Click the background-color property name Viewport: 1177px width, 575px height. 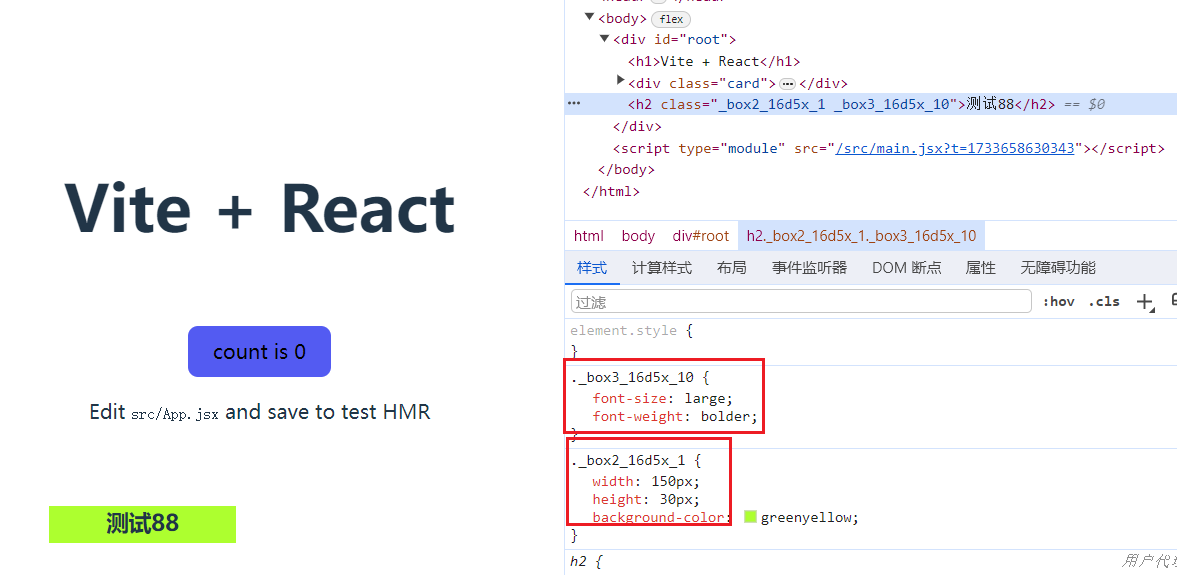coord(658,517)
